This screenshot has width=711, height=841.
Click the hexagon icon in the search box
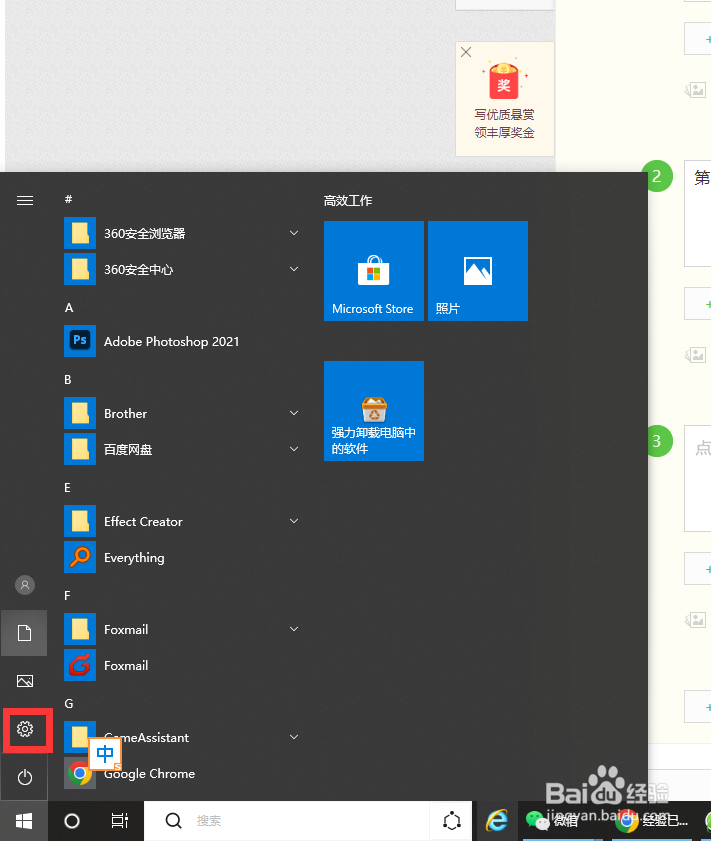451,821
